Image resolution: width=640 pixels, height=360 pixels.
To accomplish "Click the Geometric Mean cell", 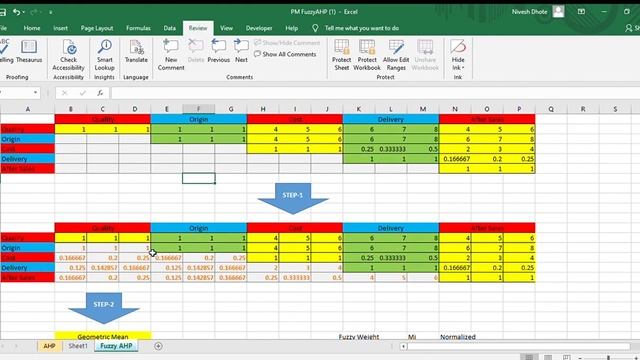I will (x=103, y=336).
